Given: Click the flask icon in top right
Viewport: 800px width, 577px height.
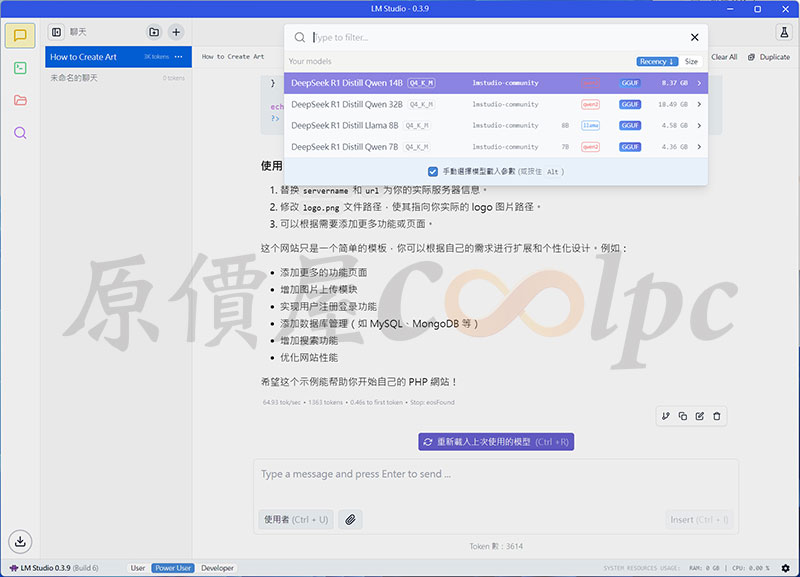Looking at the screenshot, I should pyautogui.click(x=784, y=32).
